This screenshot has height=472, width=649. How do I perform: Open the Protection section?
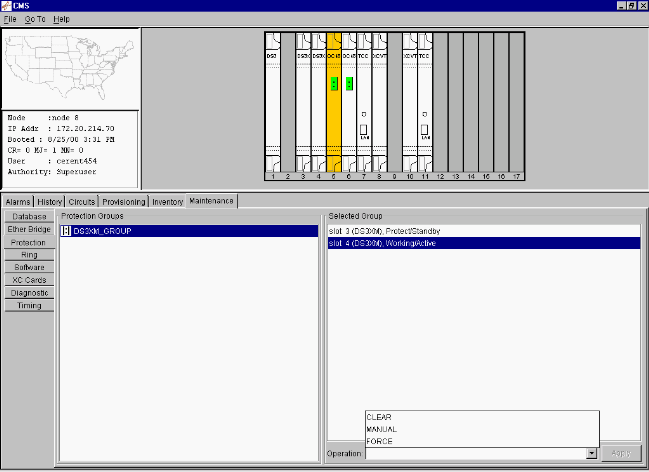coord(29,242)
